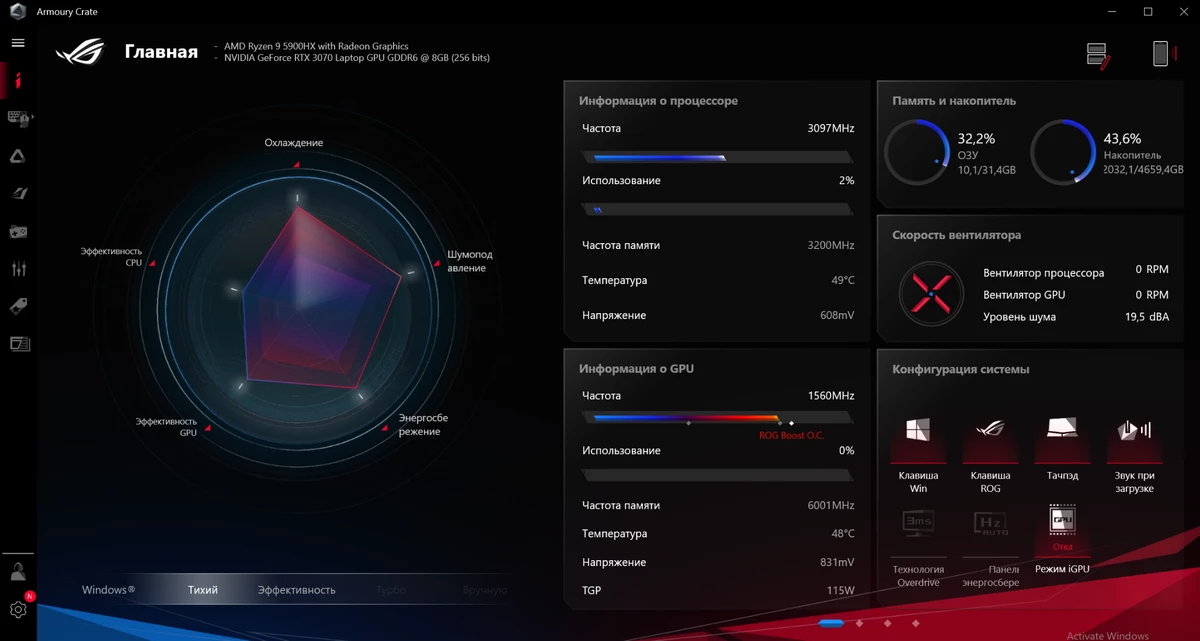Viewport: 1200px width, 641px height.
Task: Click the Информация о GPU heading
Action: click(x=636, y=369)
